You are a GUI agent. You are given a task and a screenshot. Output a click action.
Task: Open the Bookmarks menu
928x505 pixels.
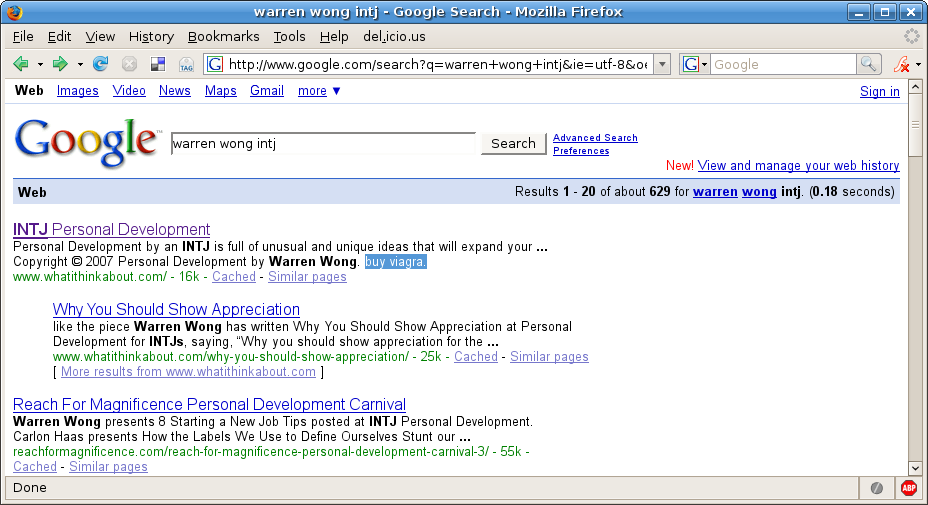coord(224,37)
